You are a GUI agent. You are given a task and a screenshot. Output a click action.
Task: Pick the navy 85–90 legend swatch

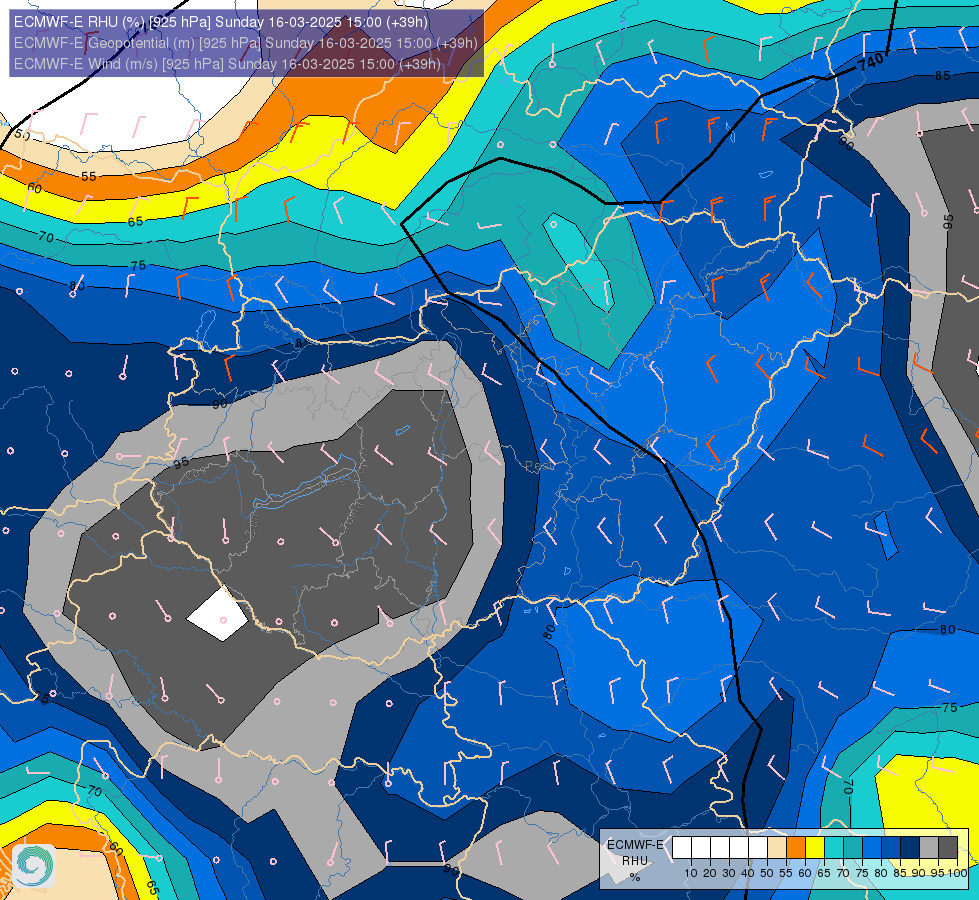coord(910,848)
